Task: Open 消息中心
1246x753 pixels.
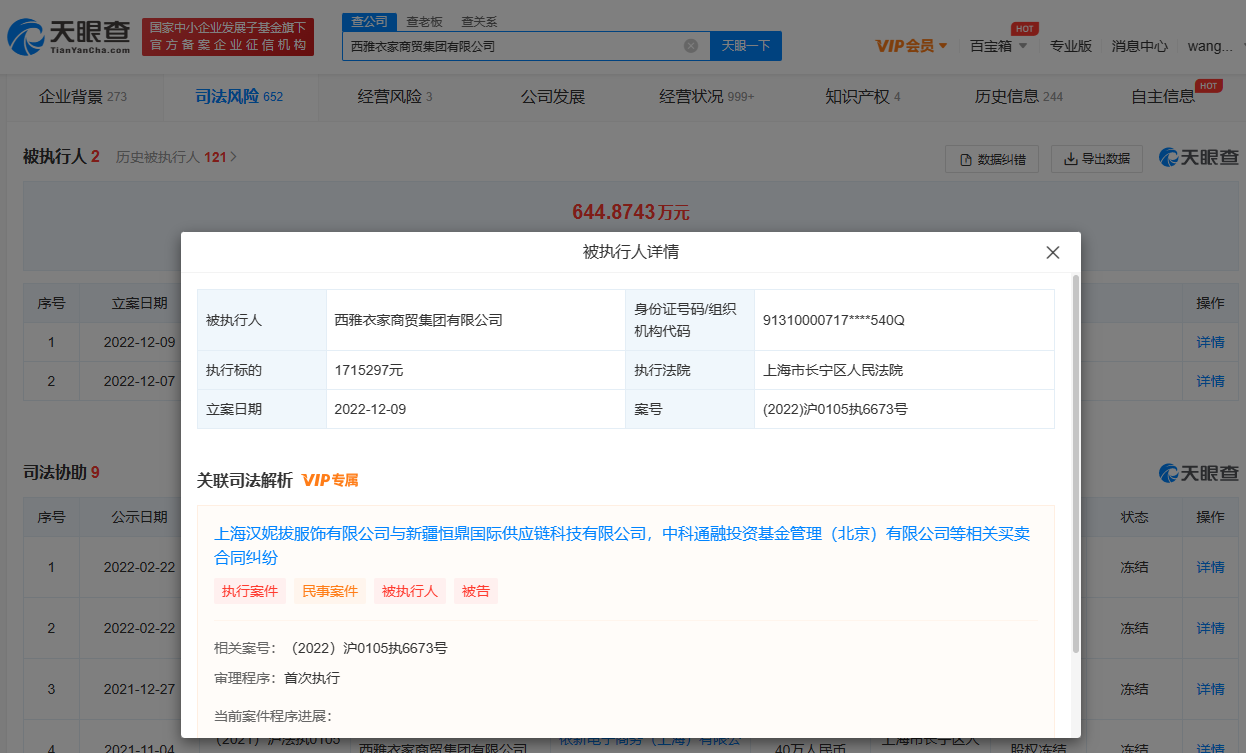Action: click(x=1139, y=46)
